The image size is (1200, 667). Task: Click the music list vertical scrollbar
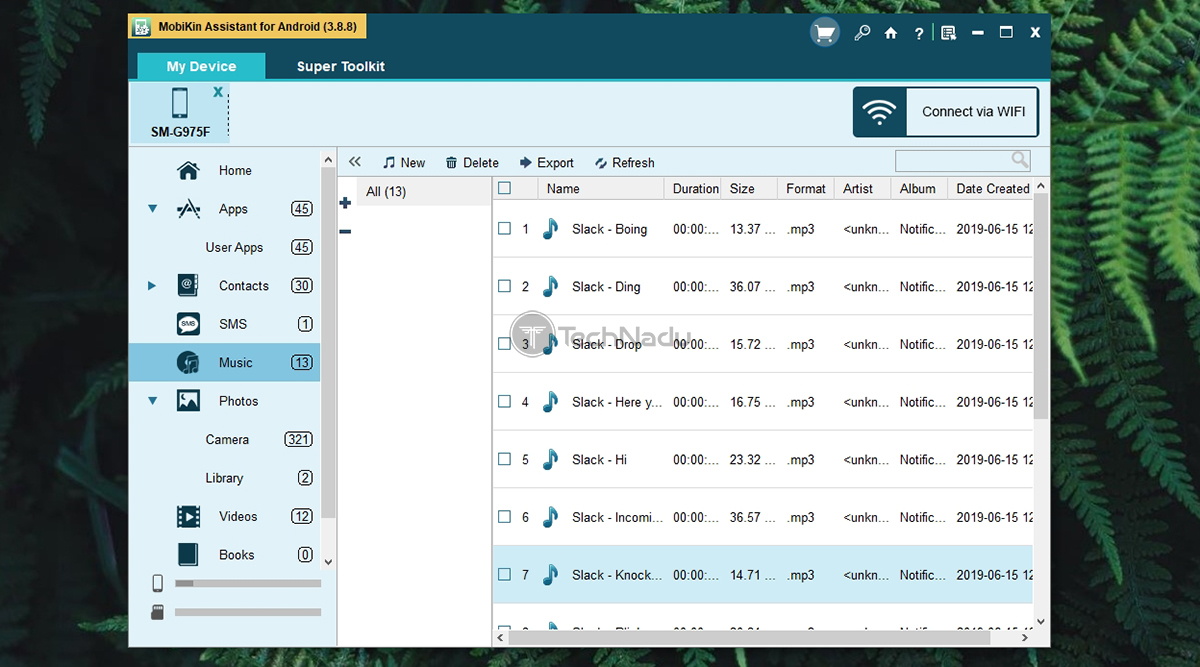[x=1041, y=305]
